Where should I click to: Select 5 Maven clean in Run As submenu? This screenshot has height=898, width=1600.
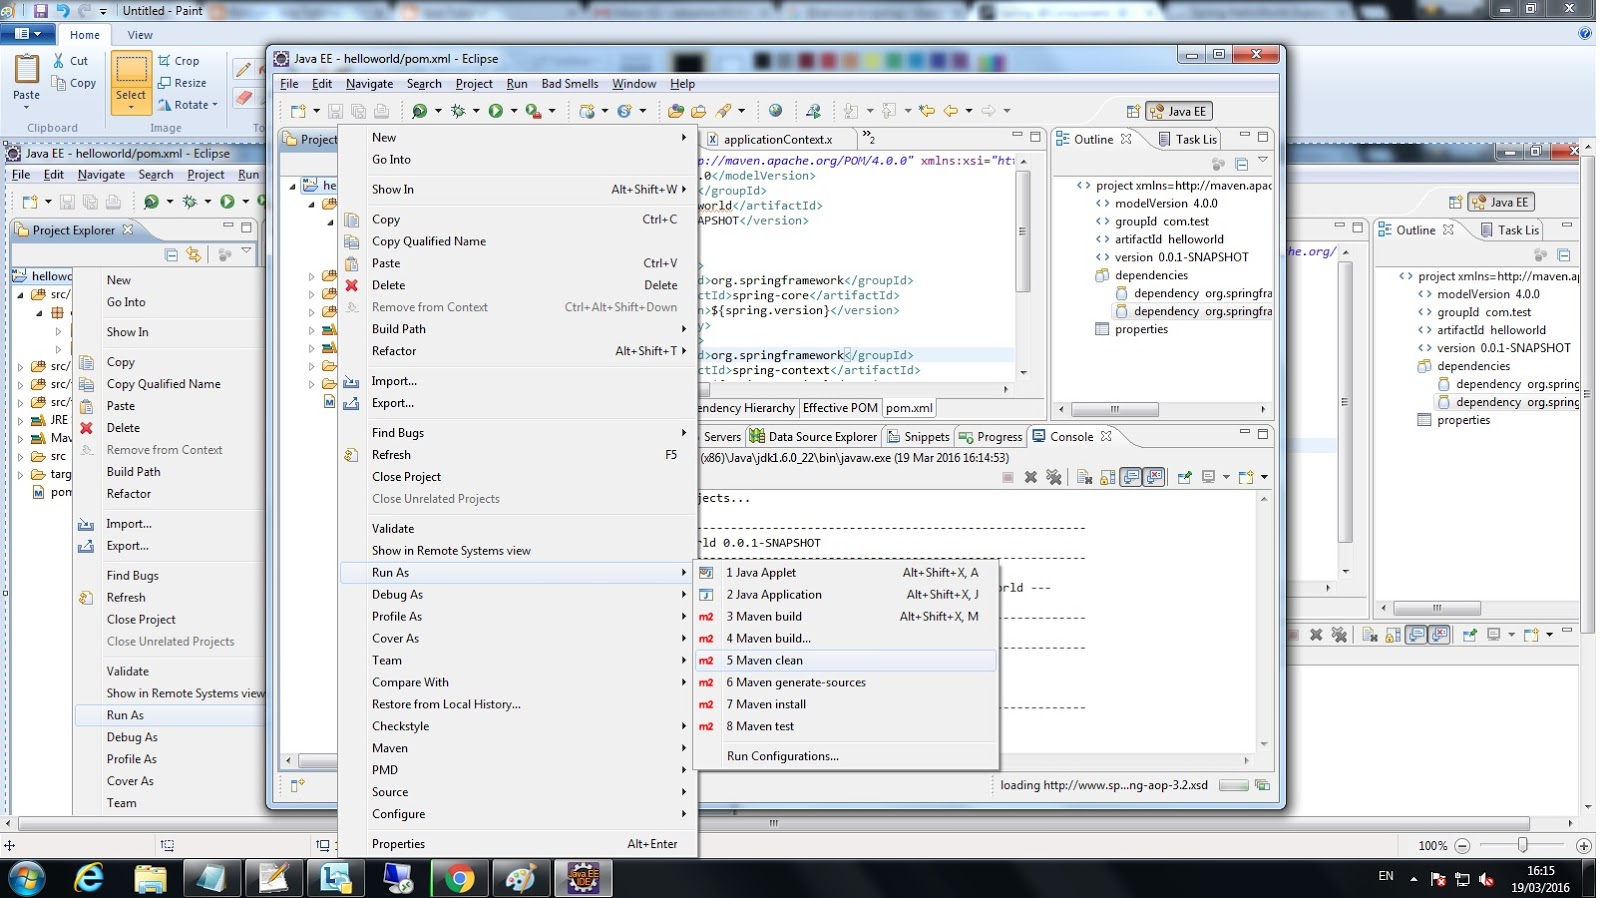click(846, 660)
